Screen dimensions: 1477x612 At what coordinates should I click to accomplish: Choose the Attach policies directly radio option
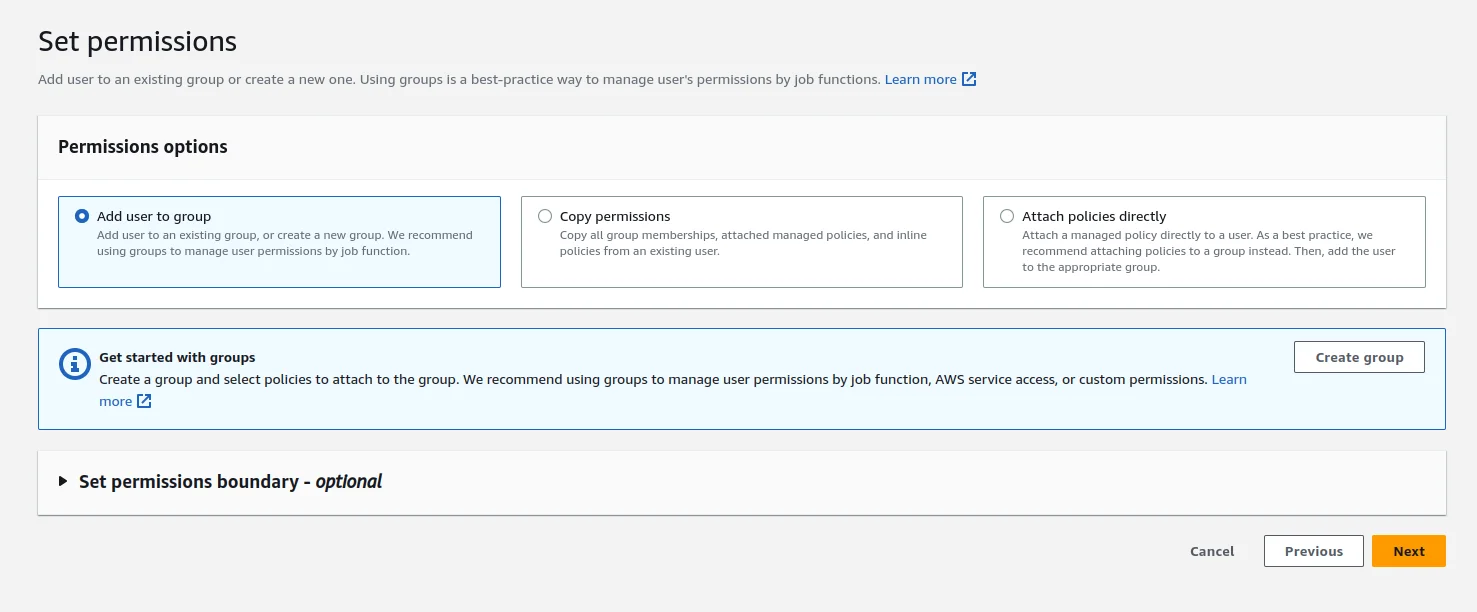click(1007, 216)
